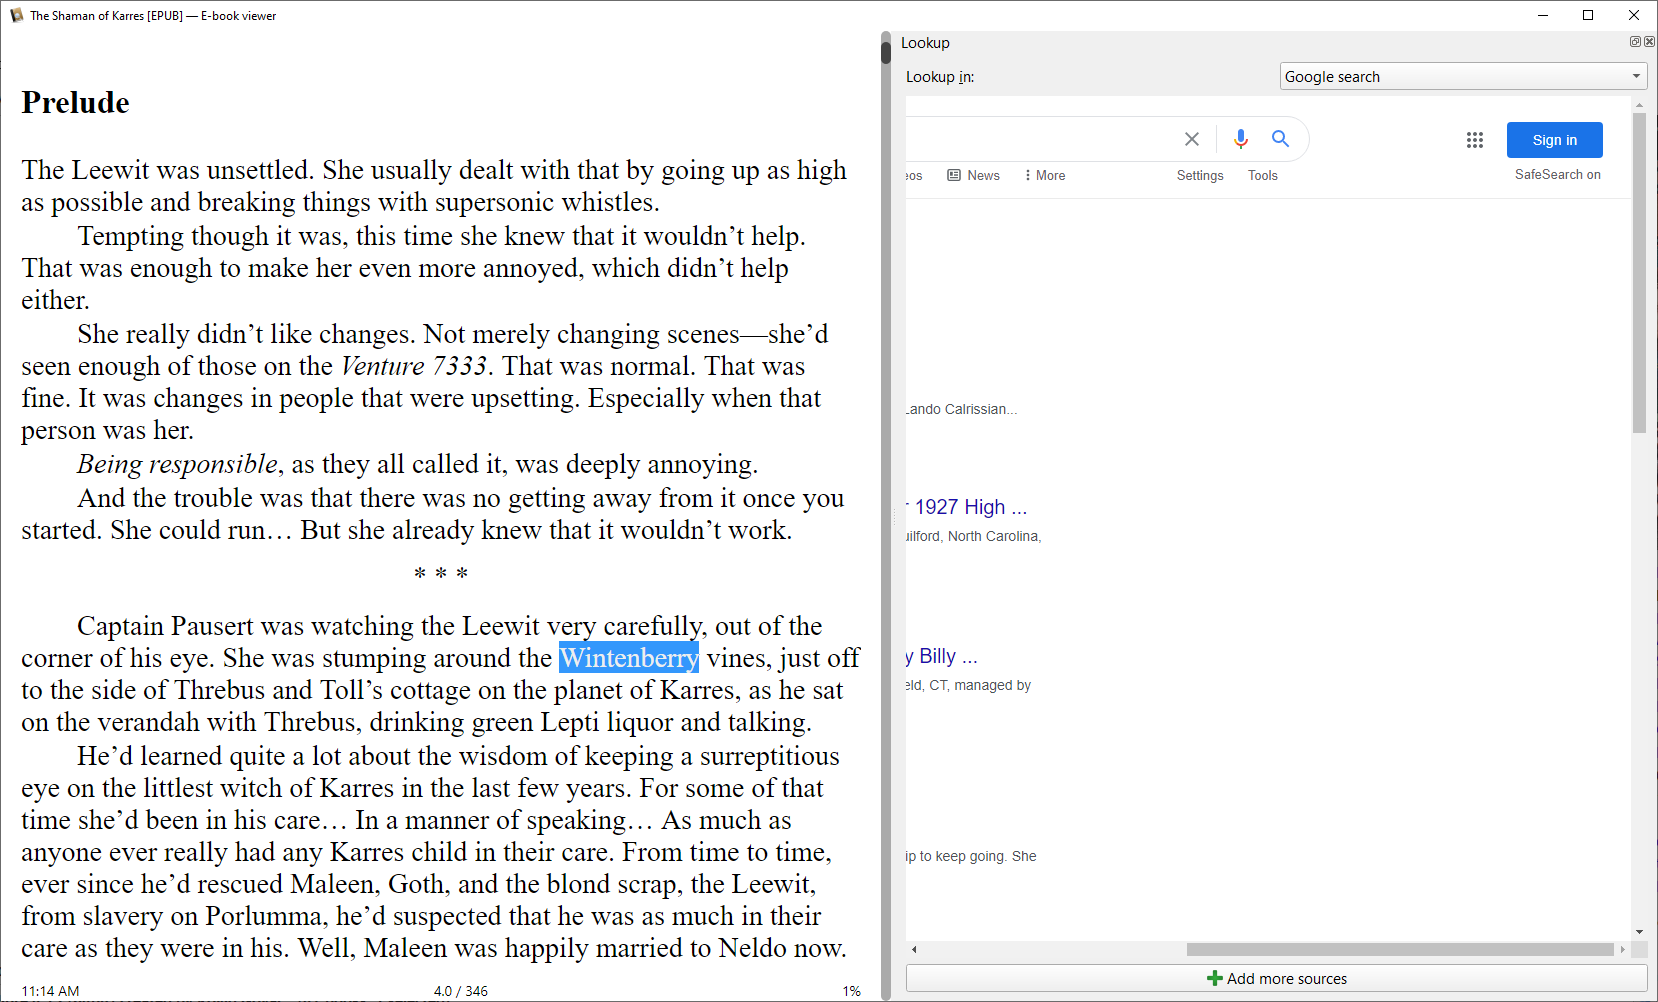
Task: Click the Lookup panel horizontal scrollbar thumb
Action: pyautogui.click(x=1400, y=949)
